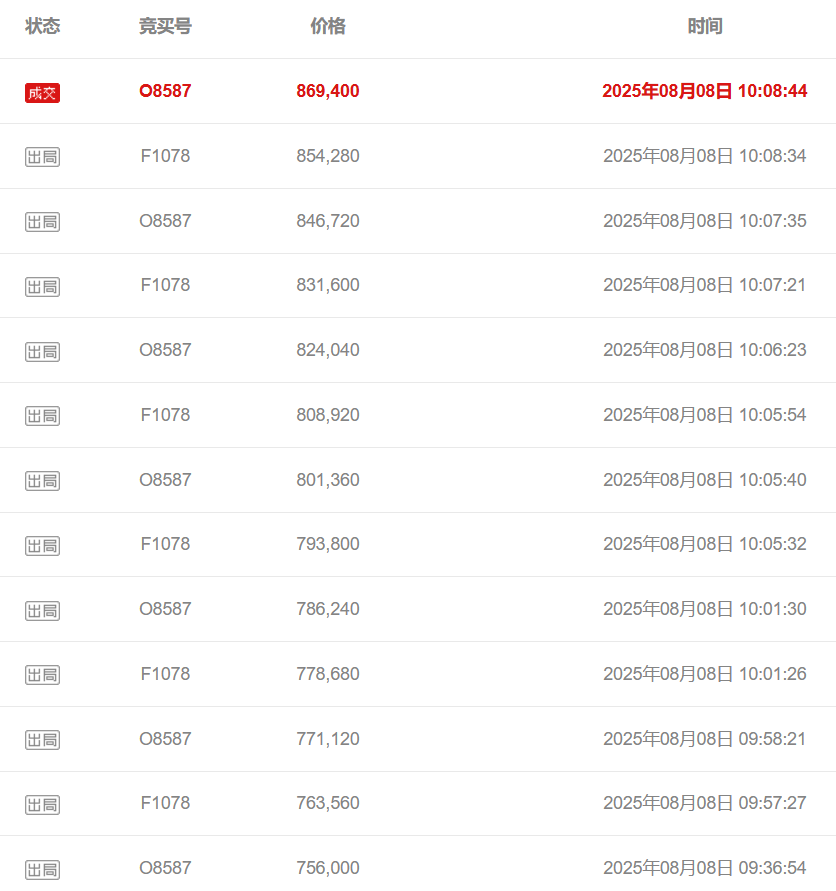Click the price 771,120
Image resolution: width=836 pixels, height=891 pixels.
328,739
